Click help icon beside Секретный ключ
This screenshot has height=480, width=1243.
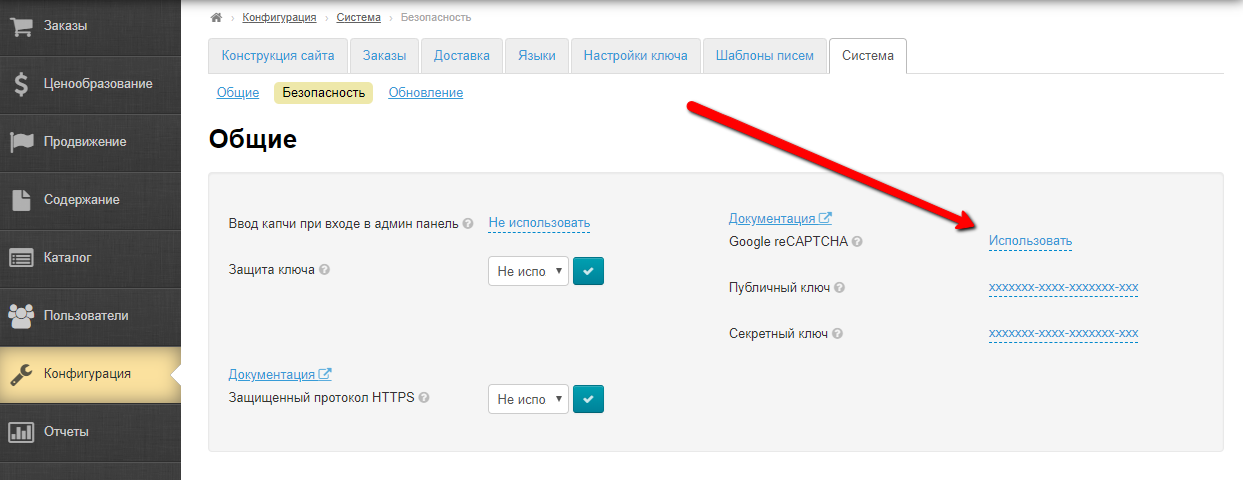point(837,333)
